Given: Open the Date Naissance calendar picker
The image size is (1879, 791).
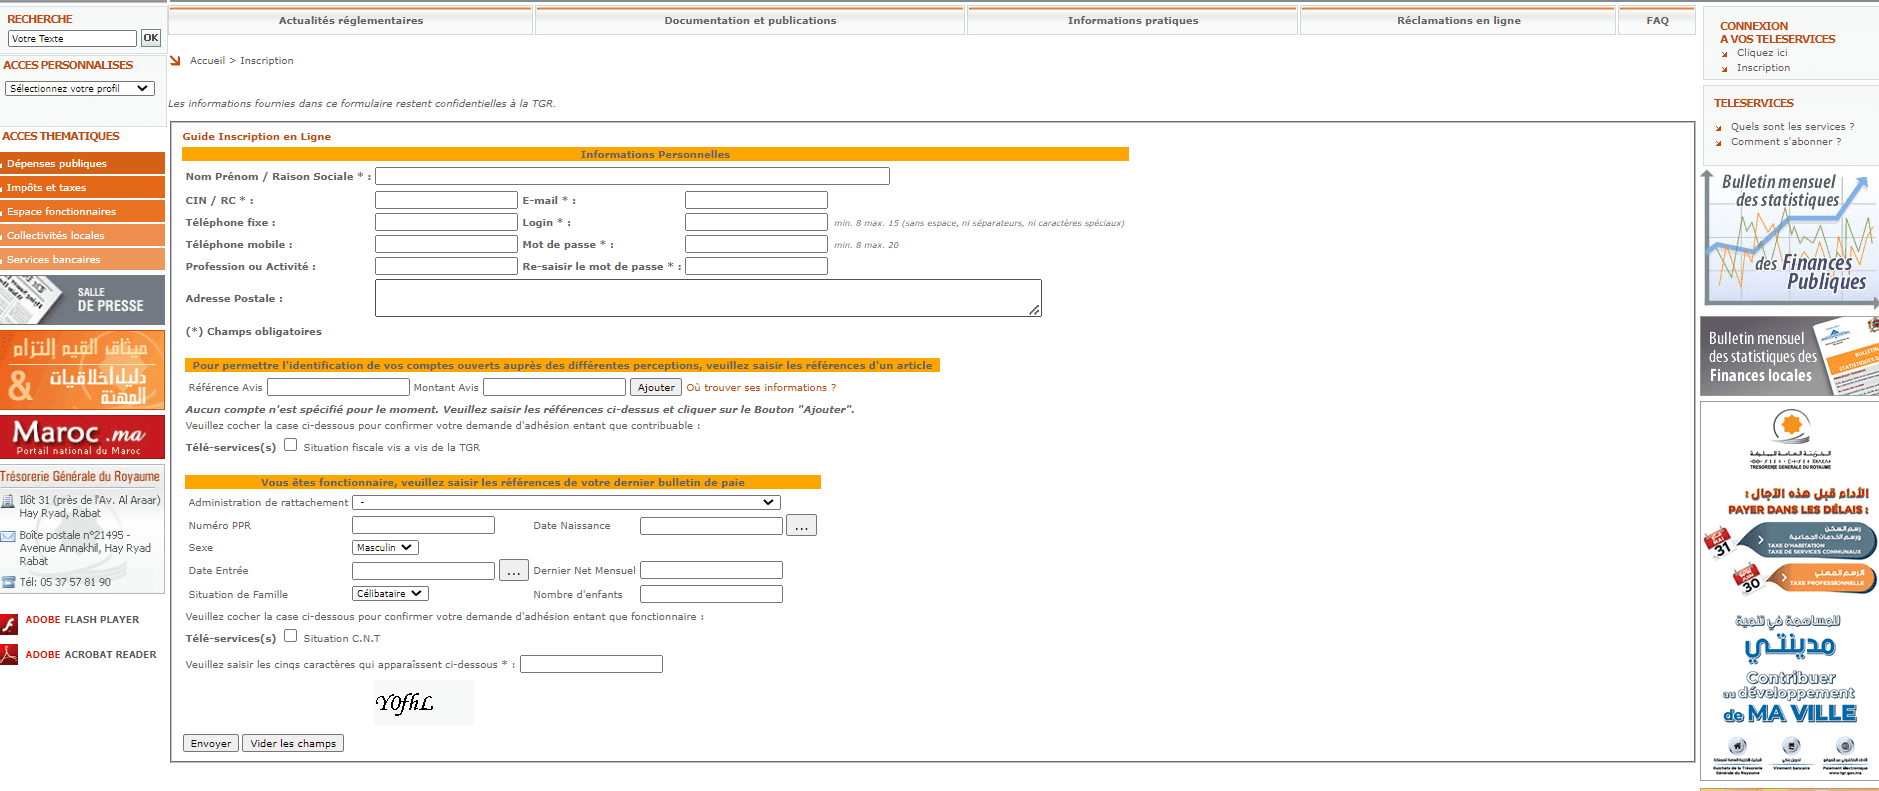Looking at the screenshot, I should [x=801, y=526].
